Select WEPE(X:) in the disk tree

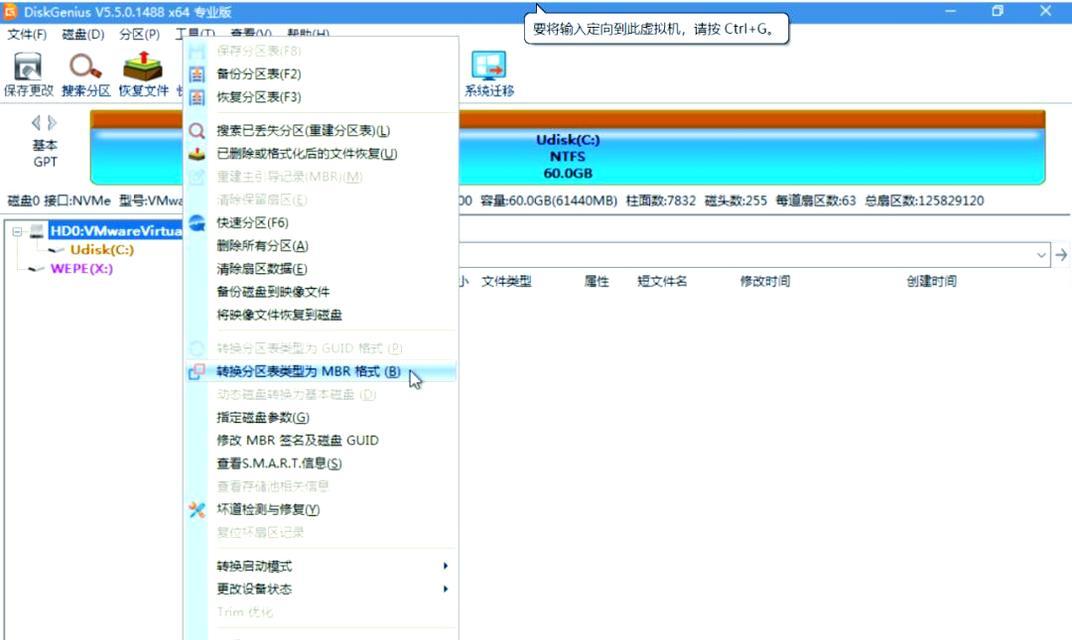(x=81, y=269)
